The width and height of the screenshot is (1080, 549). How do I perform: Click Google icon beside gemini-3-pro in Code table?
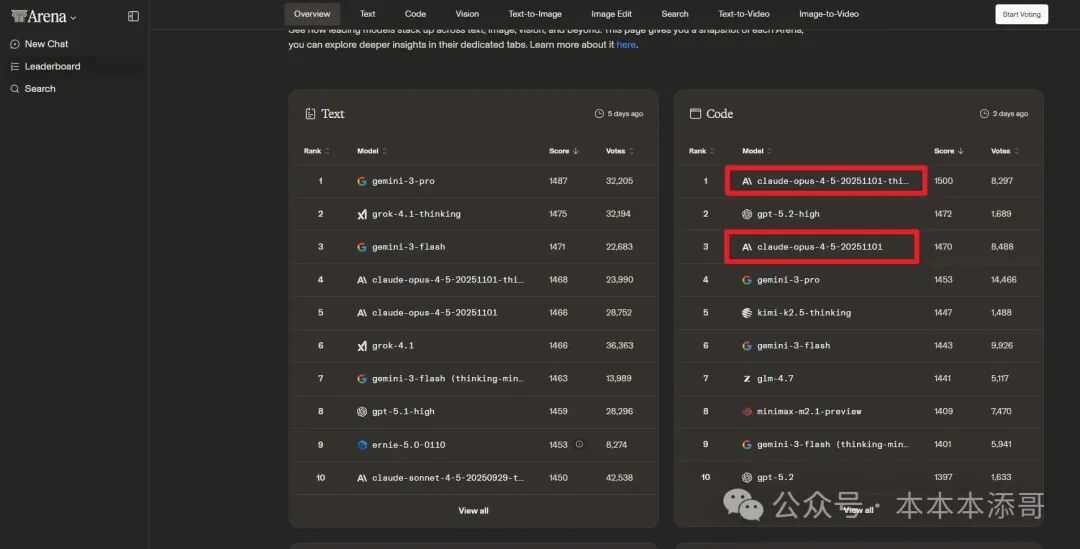coord(747,280)
